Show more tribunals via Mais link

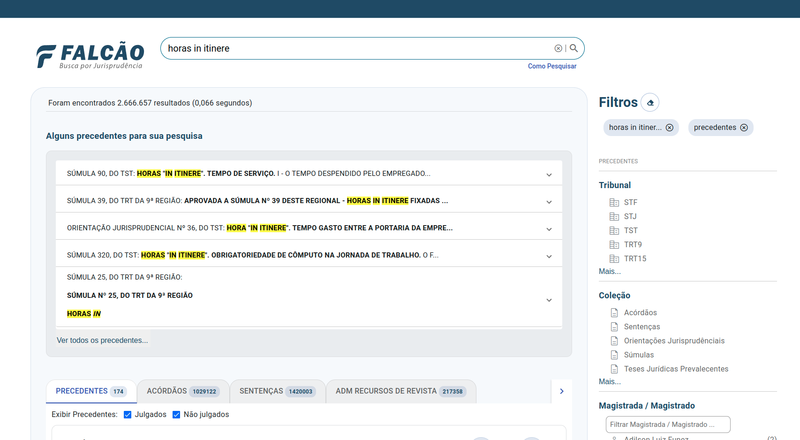pos(610,272)
